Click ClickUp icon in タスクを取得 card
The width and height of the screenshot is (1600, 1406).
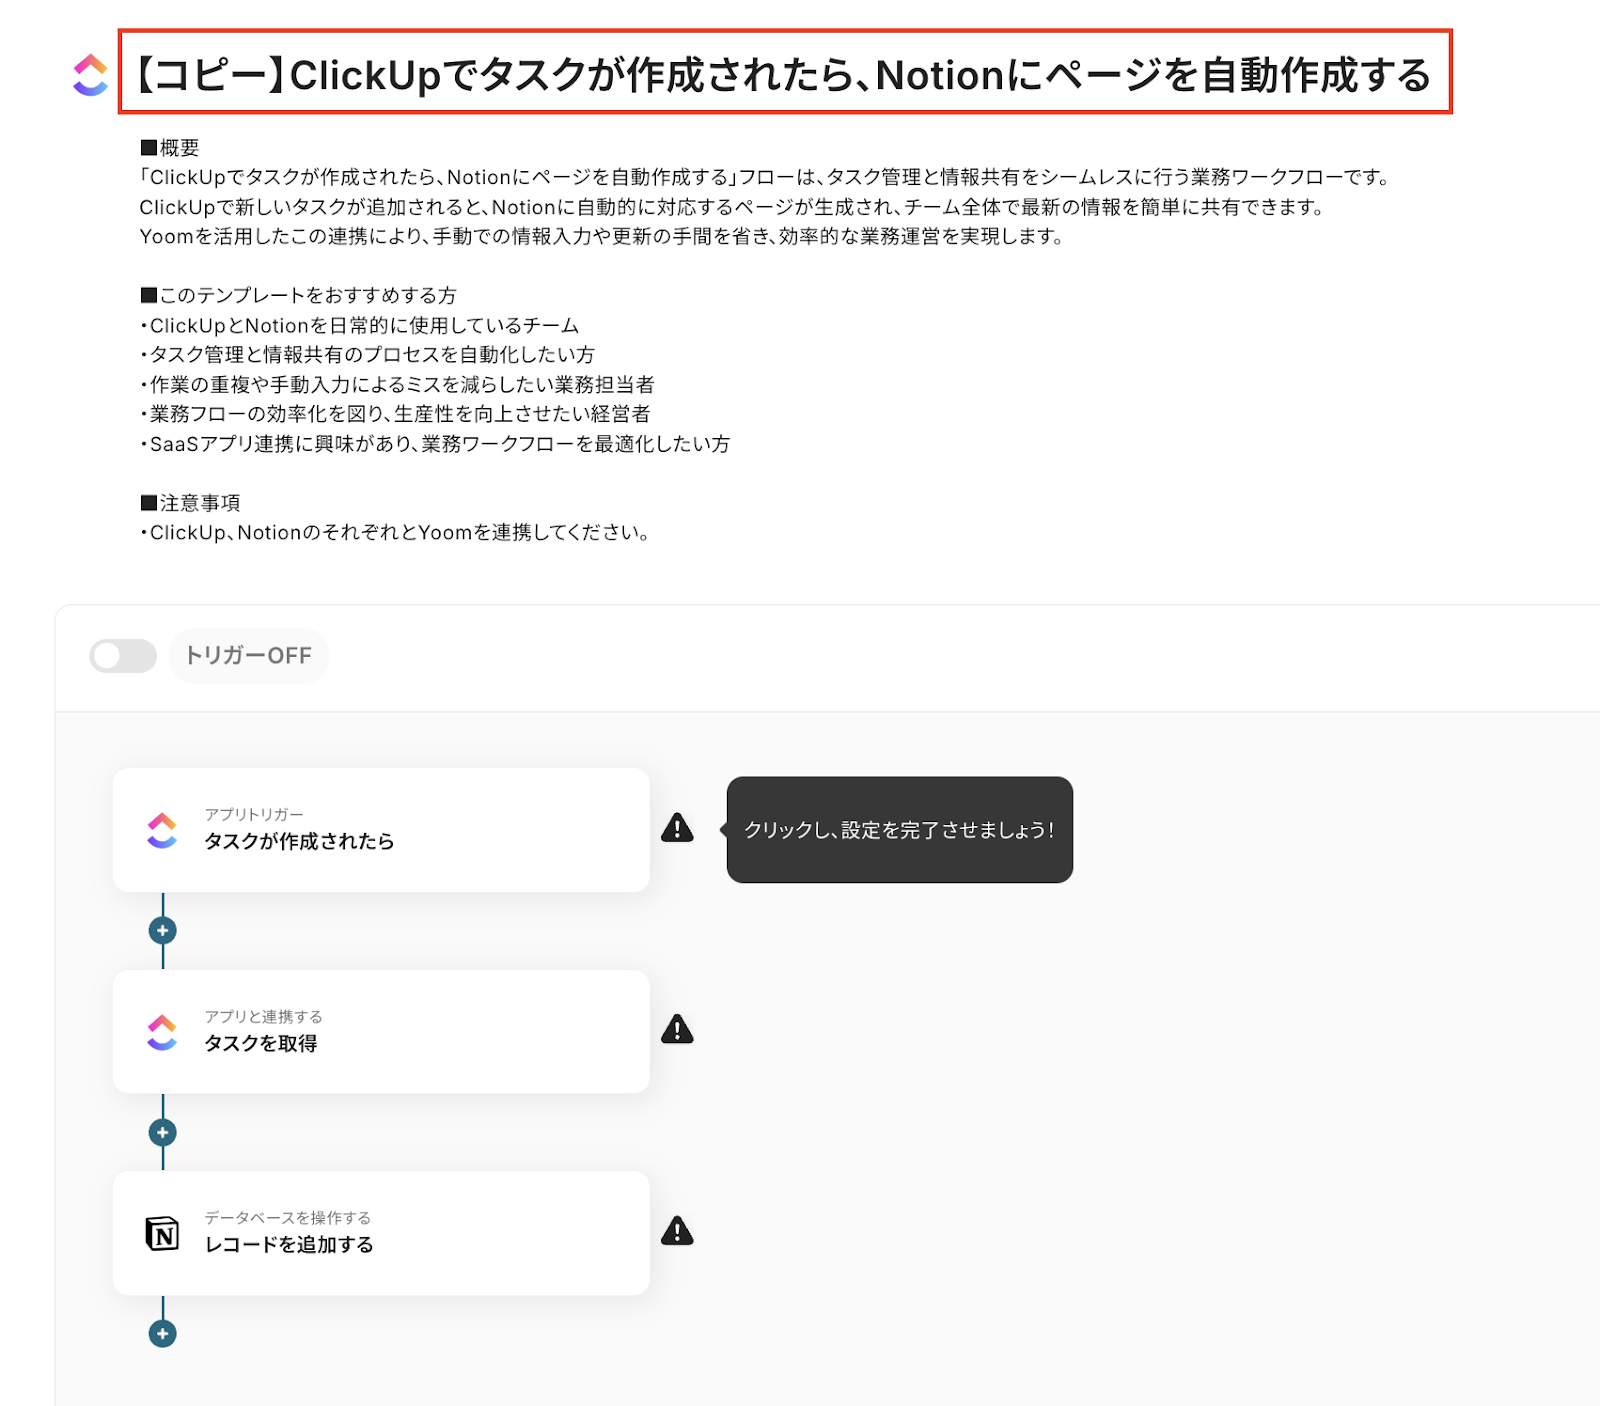(162, 1032)
